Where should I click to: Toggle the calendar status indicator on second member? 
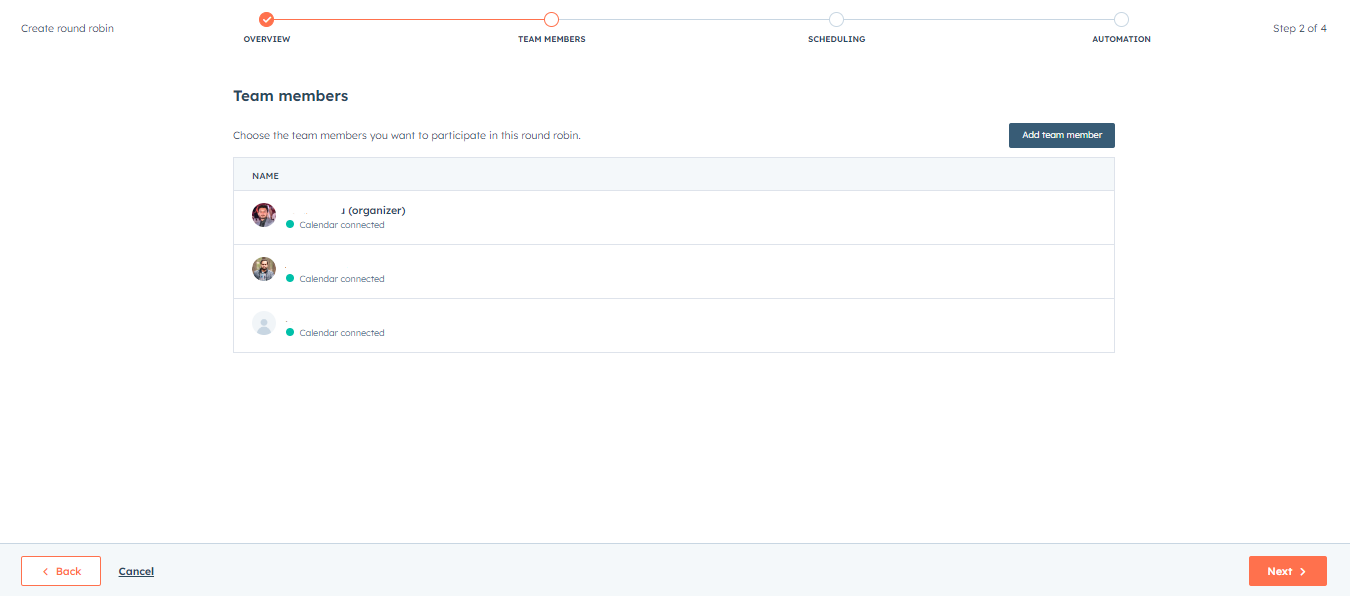point(289,279)
